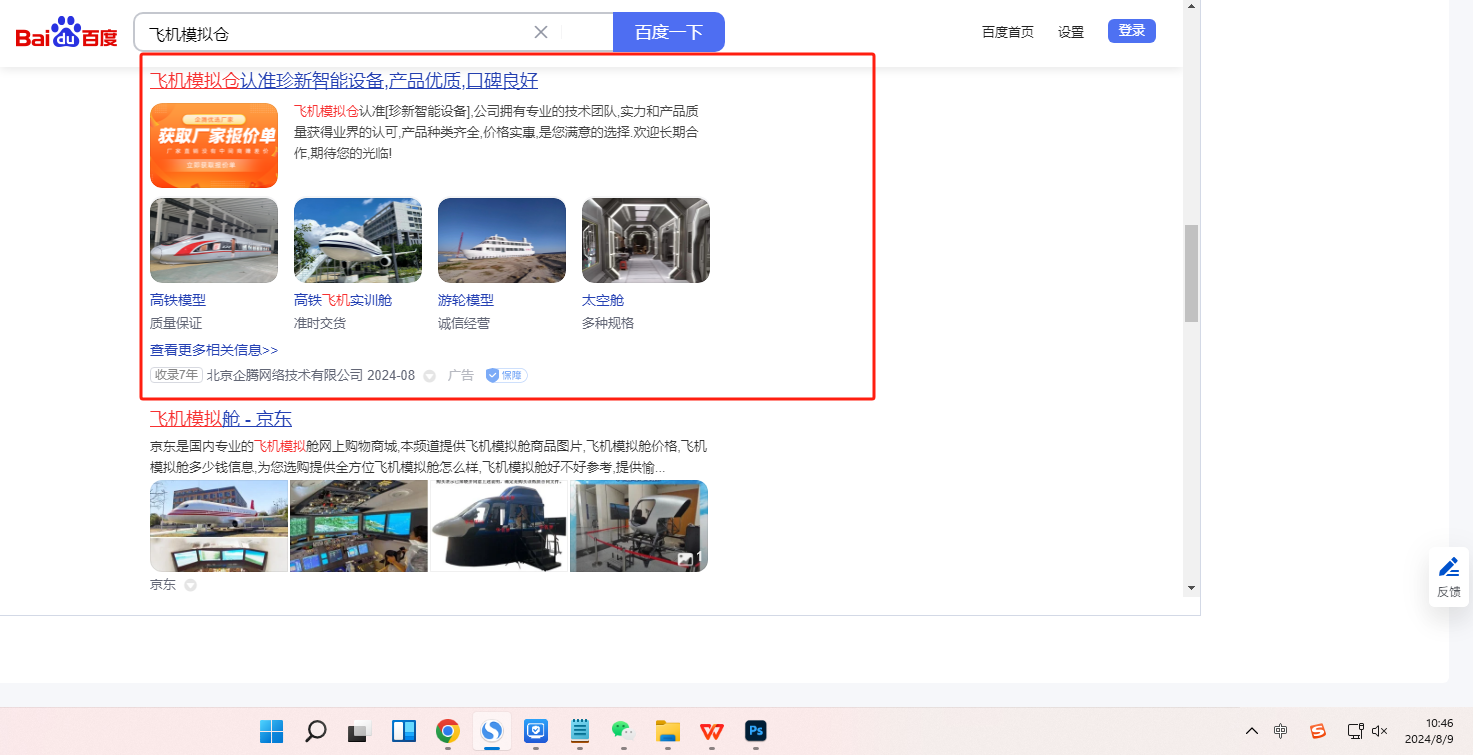Image resolution: width=1473 pixels, height=755 pixels.
Task: Open the 设置 menu
Action: 1071,32
